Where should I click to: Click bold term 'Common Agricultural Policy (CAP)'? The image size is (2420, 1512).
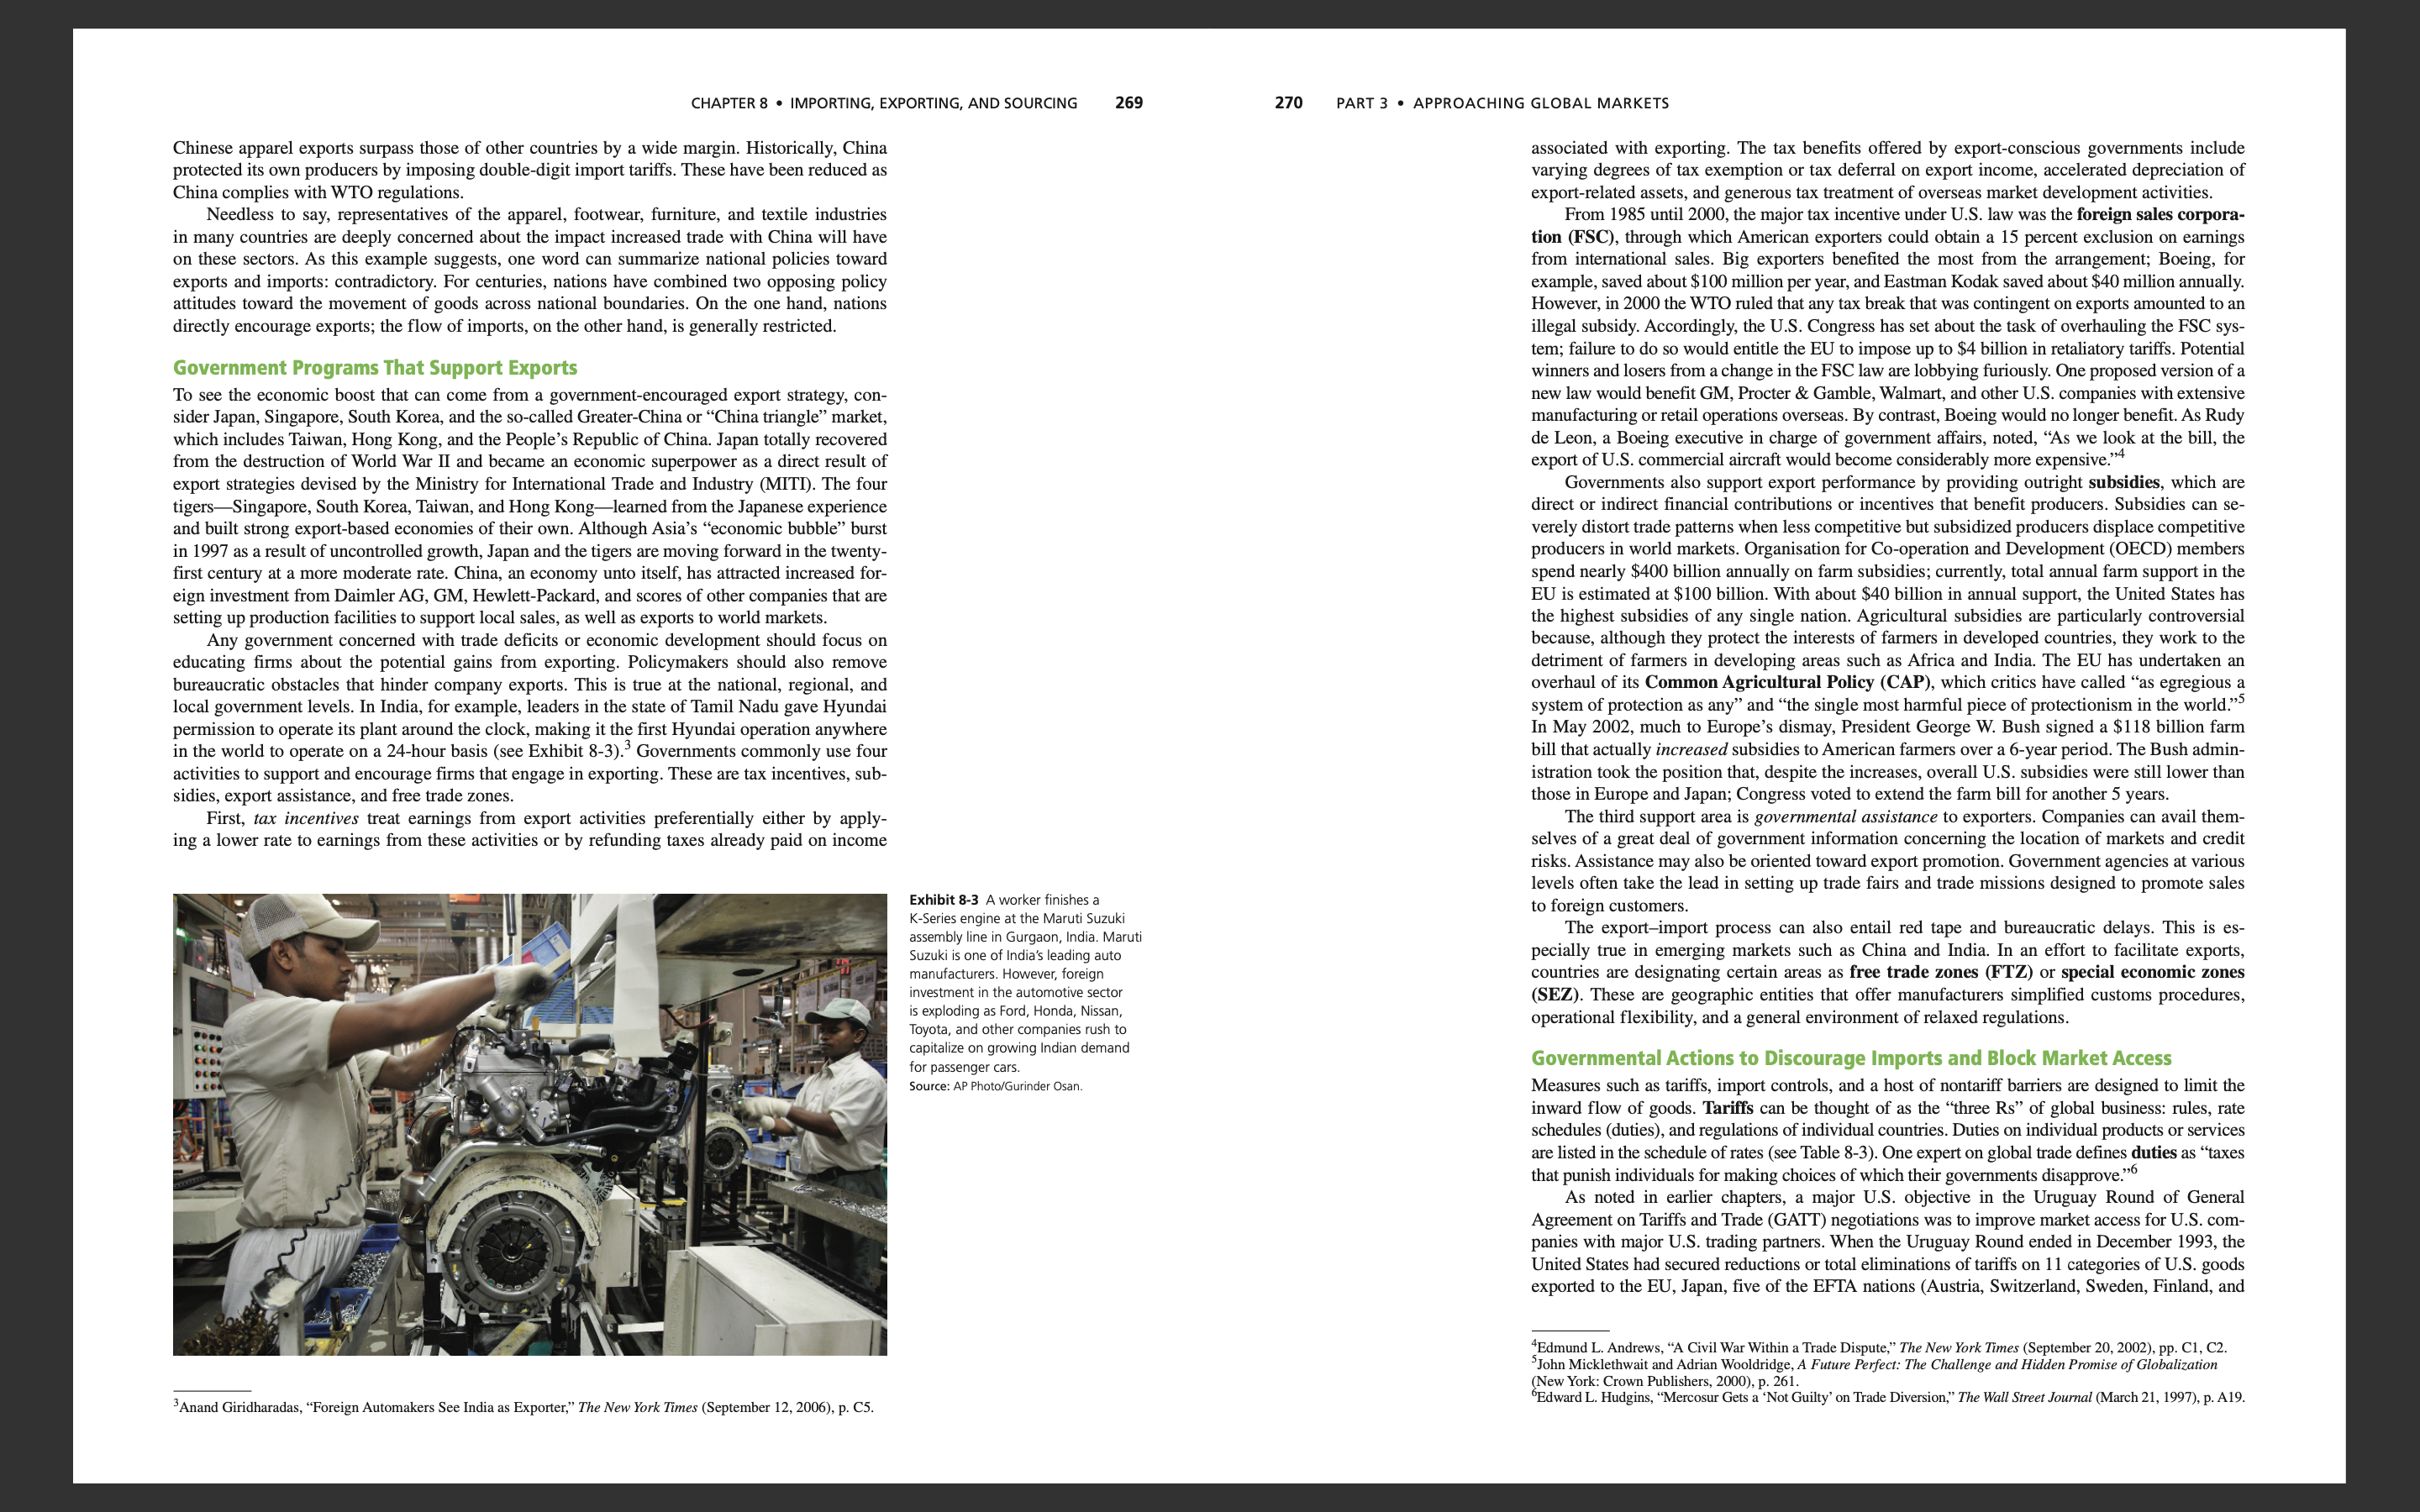pyautogui.click(x=1788, y=682)
